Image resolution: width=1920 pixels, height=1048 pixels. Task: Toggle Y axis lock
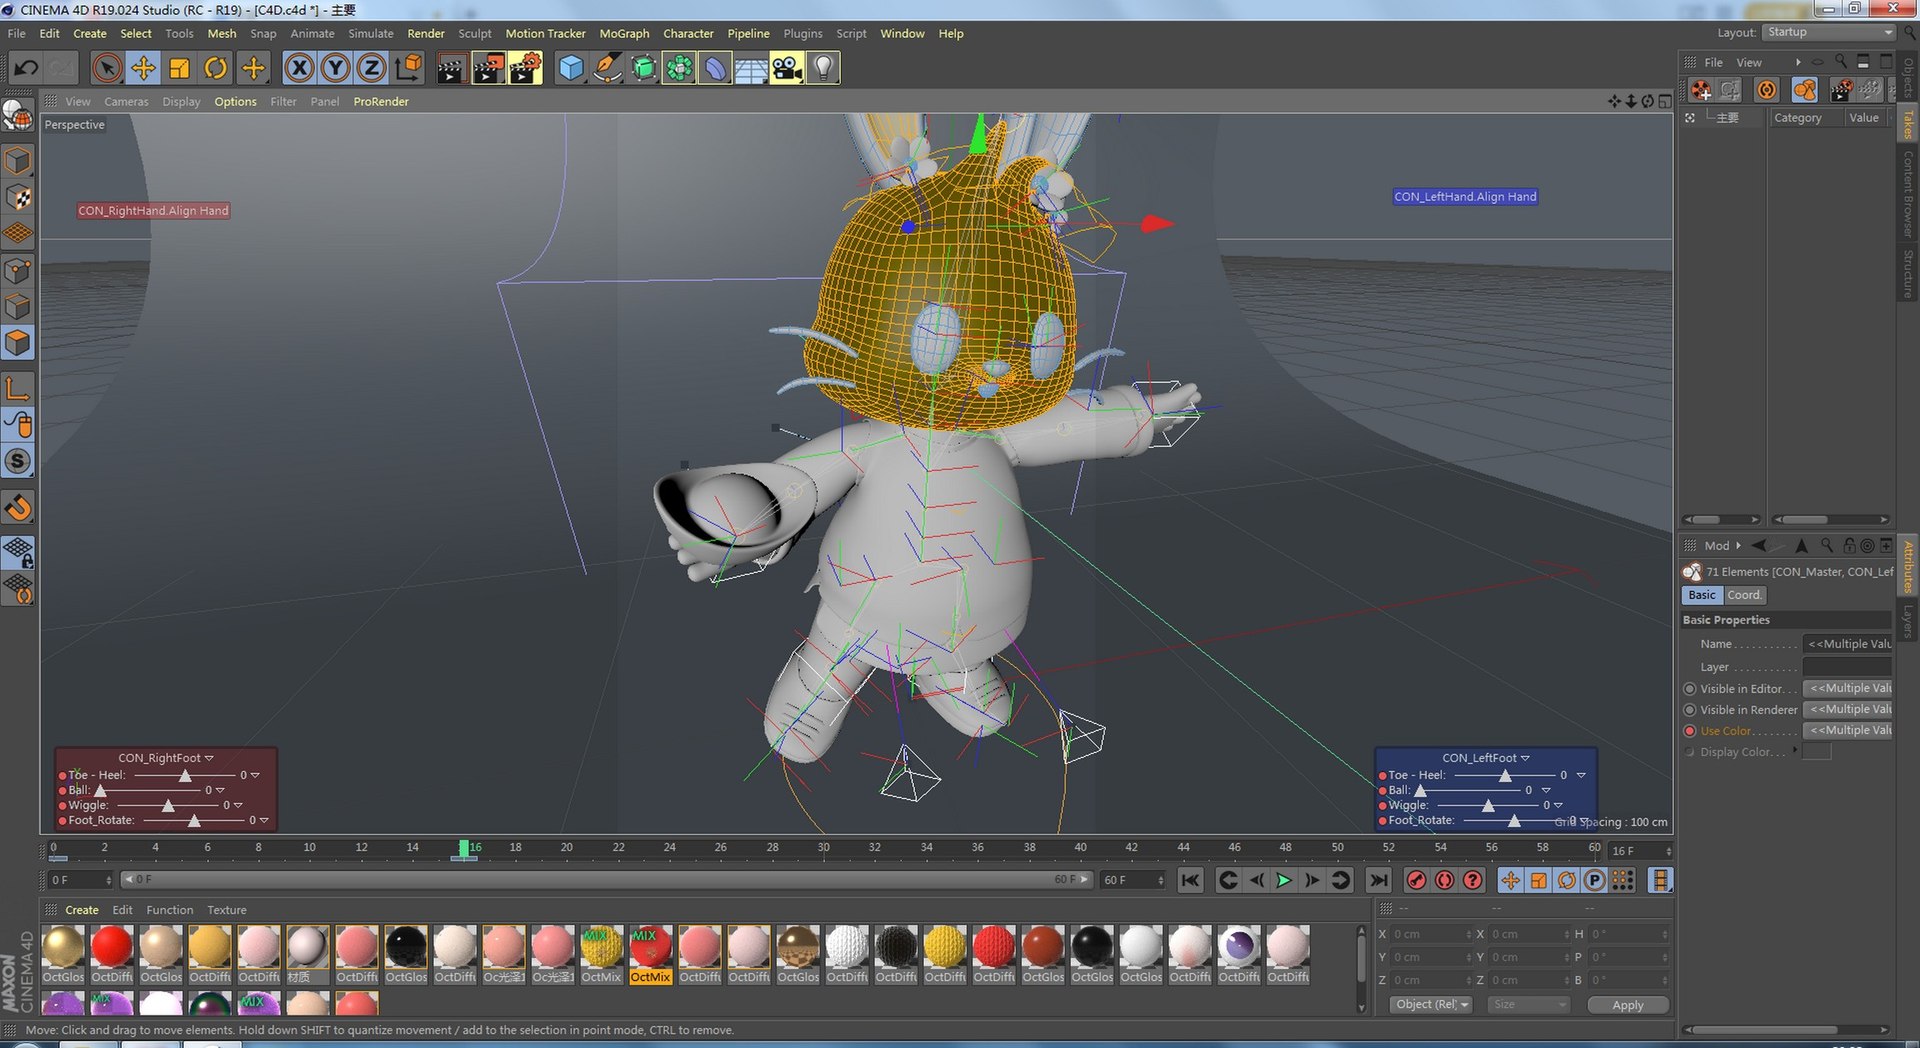(x=335, y=68)
